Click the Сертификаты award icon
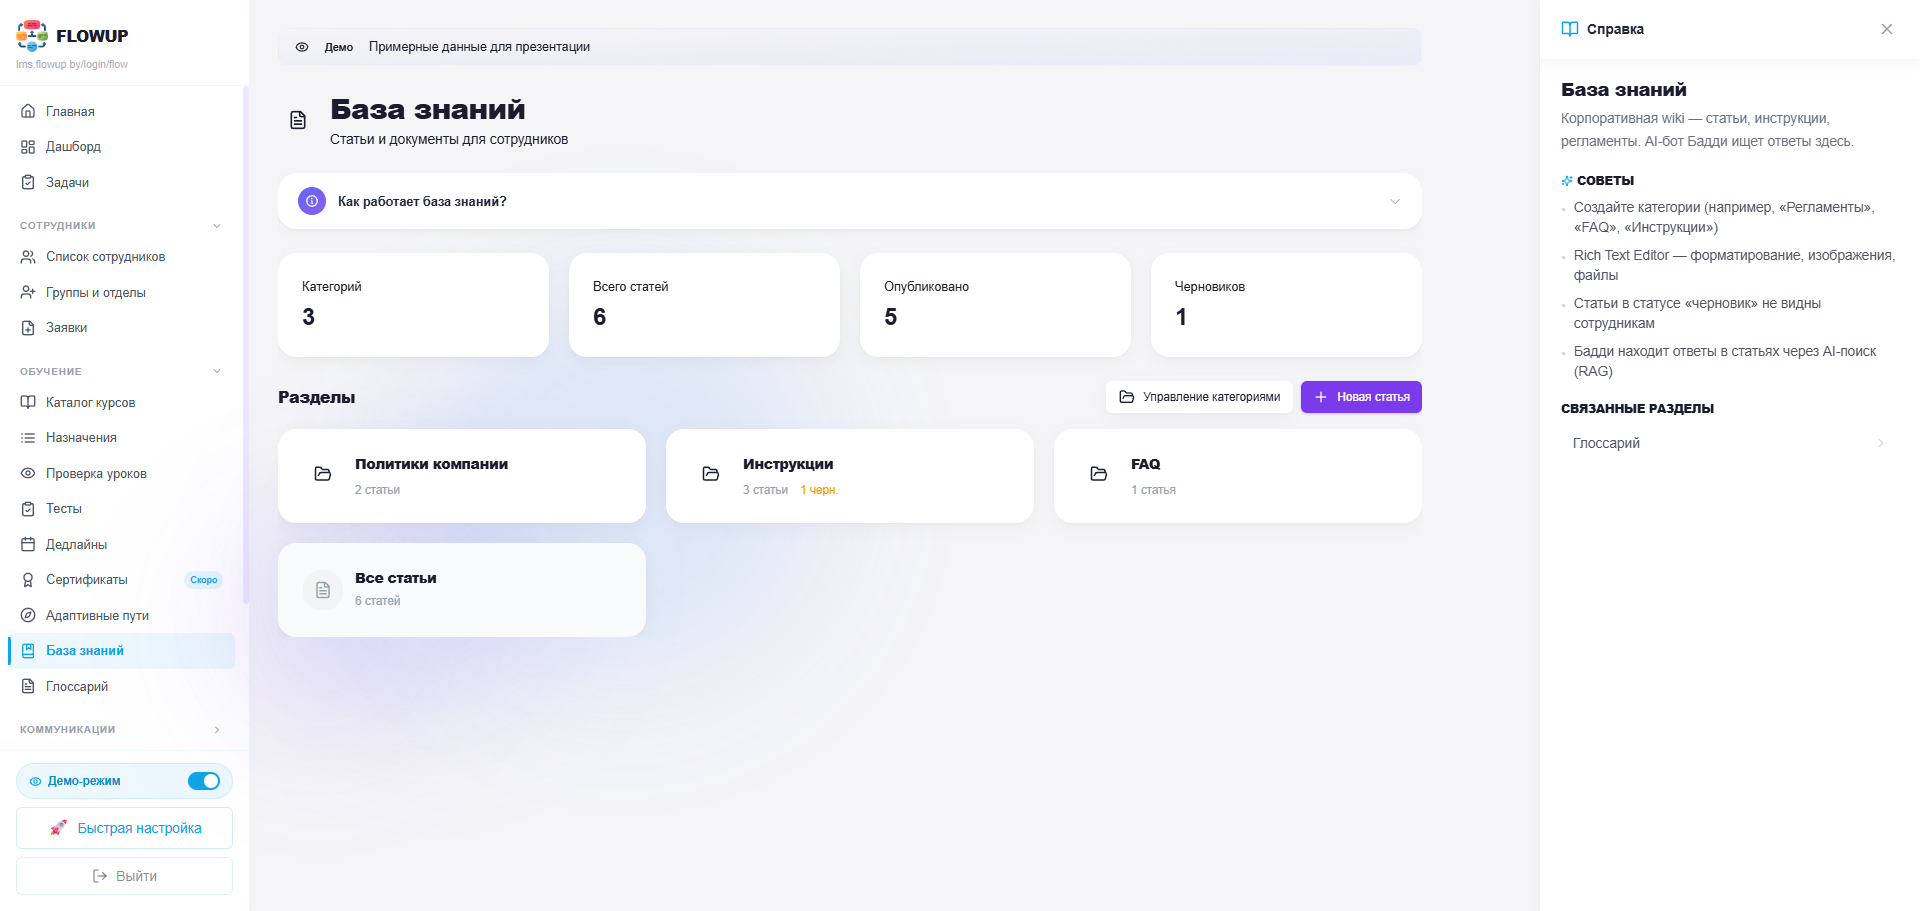The height and width of the screenshot is (911, 1920). coord(28,580)
